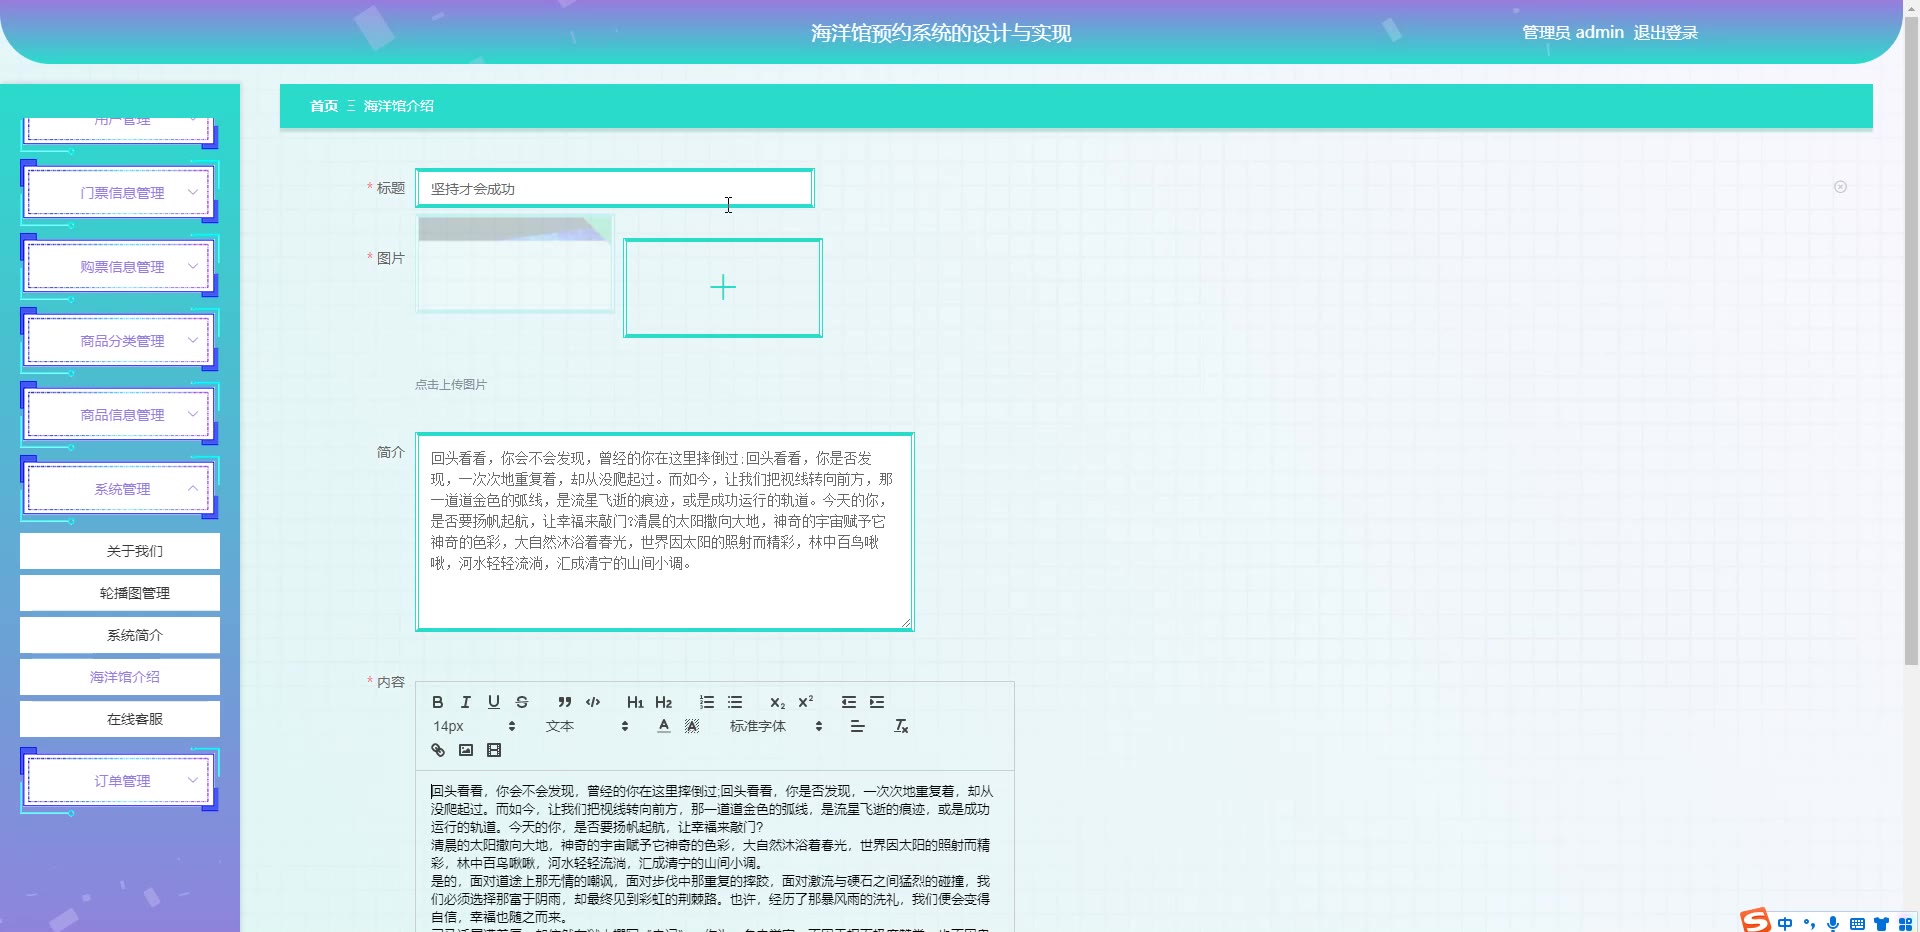Image resolution: width=1920 pixels, height=932 pixels.
Task: Click the uploaded image thumbnail
Action: pos(515,264)
